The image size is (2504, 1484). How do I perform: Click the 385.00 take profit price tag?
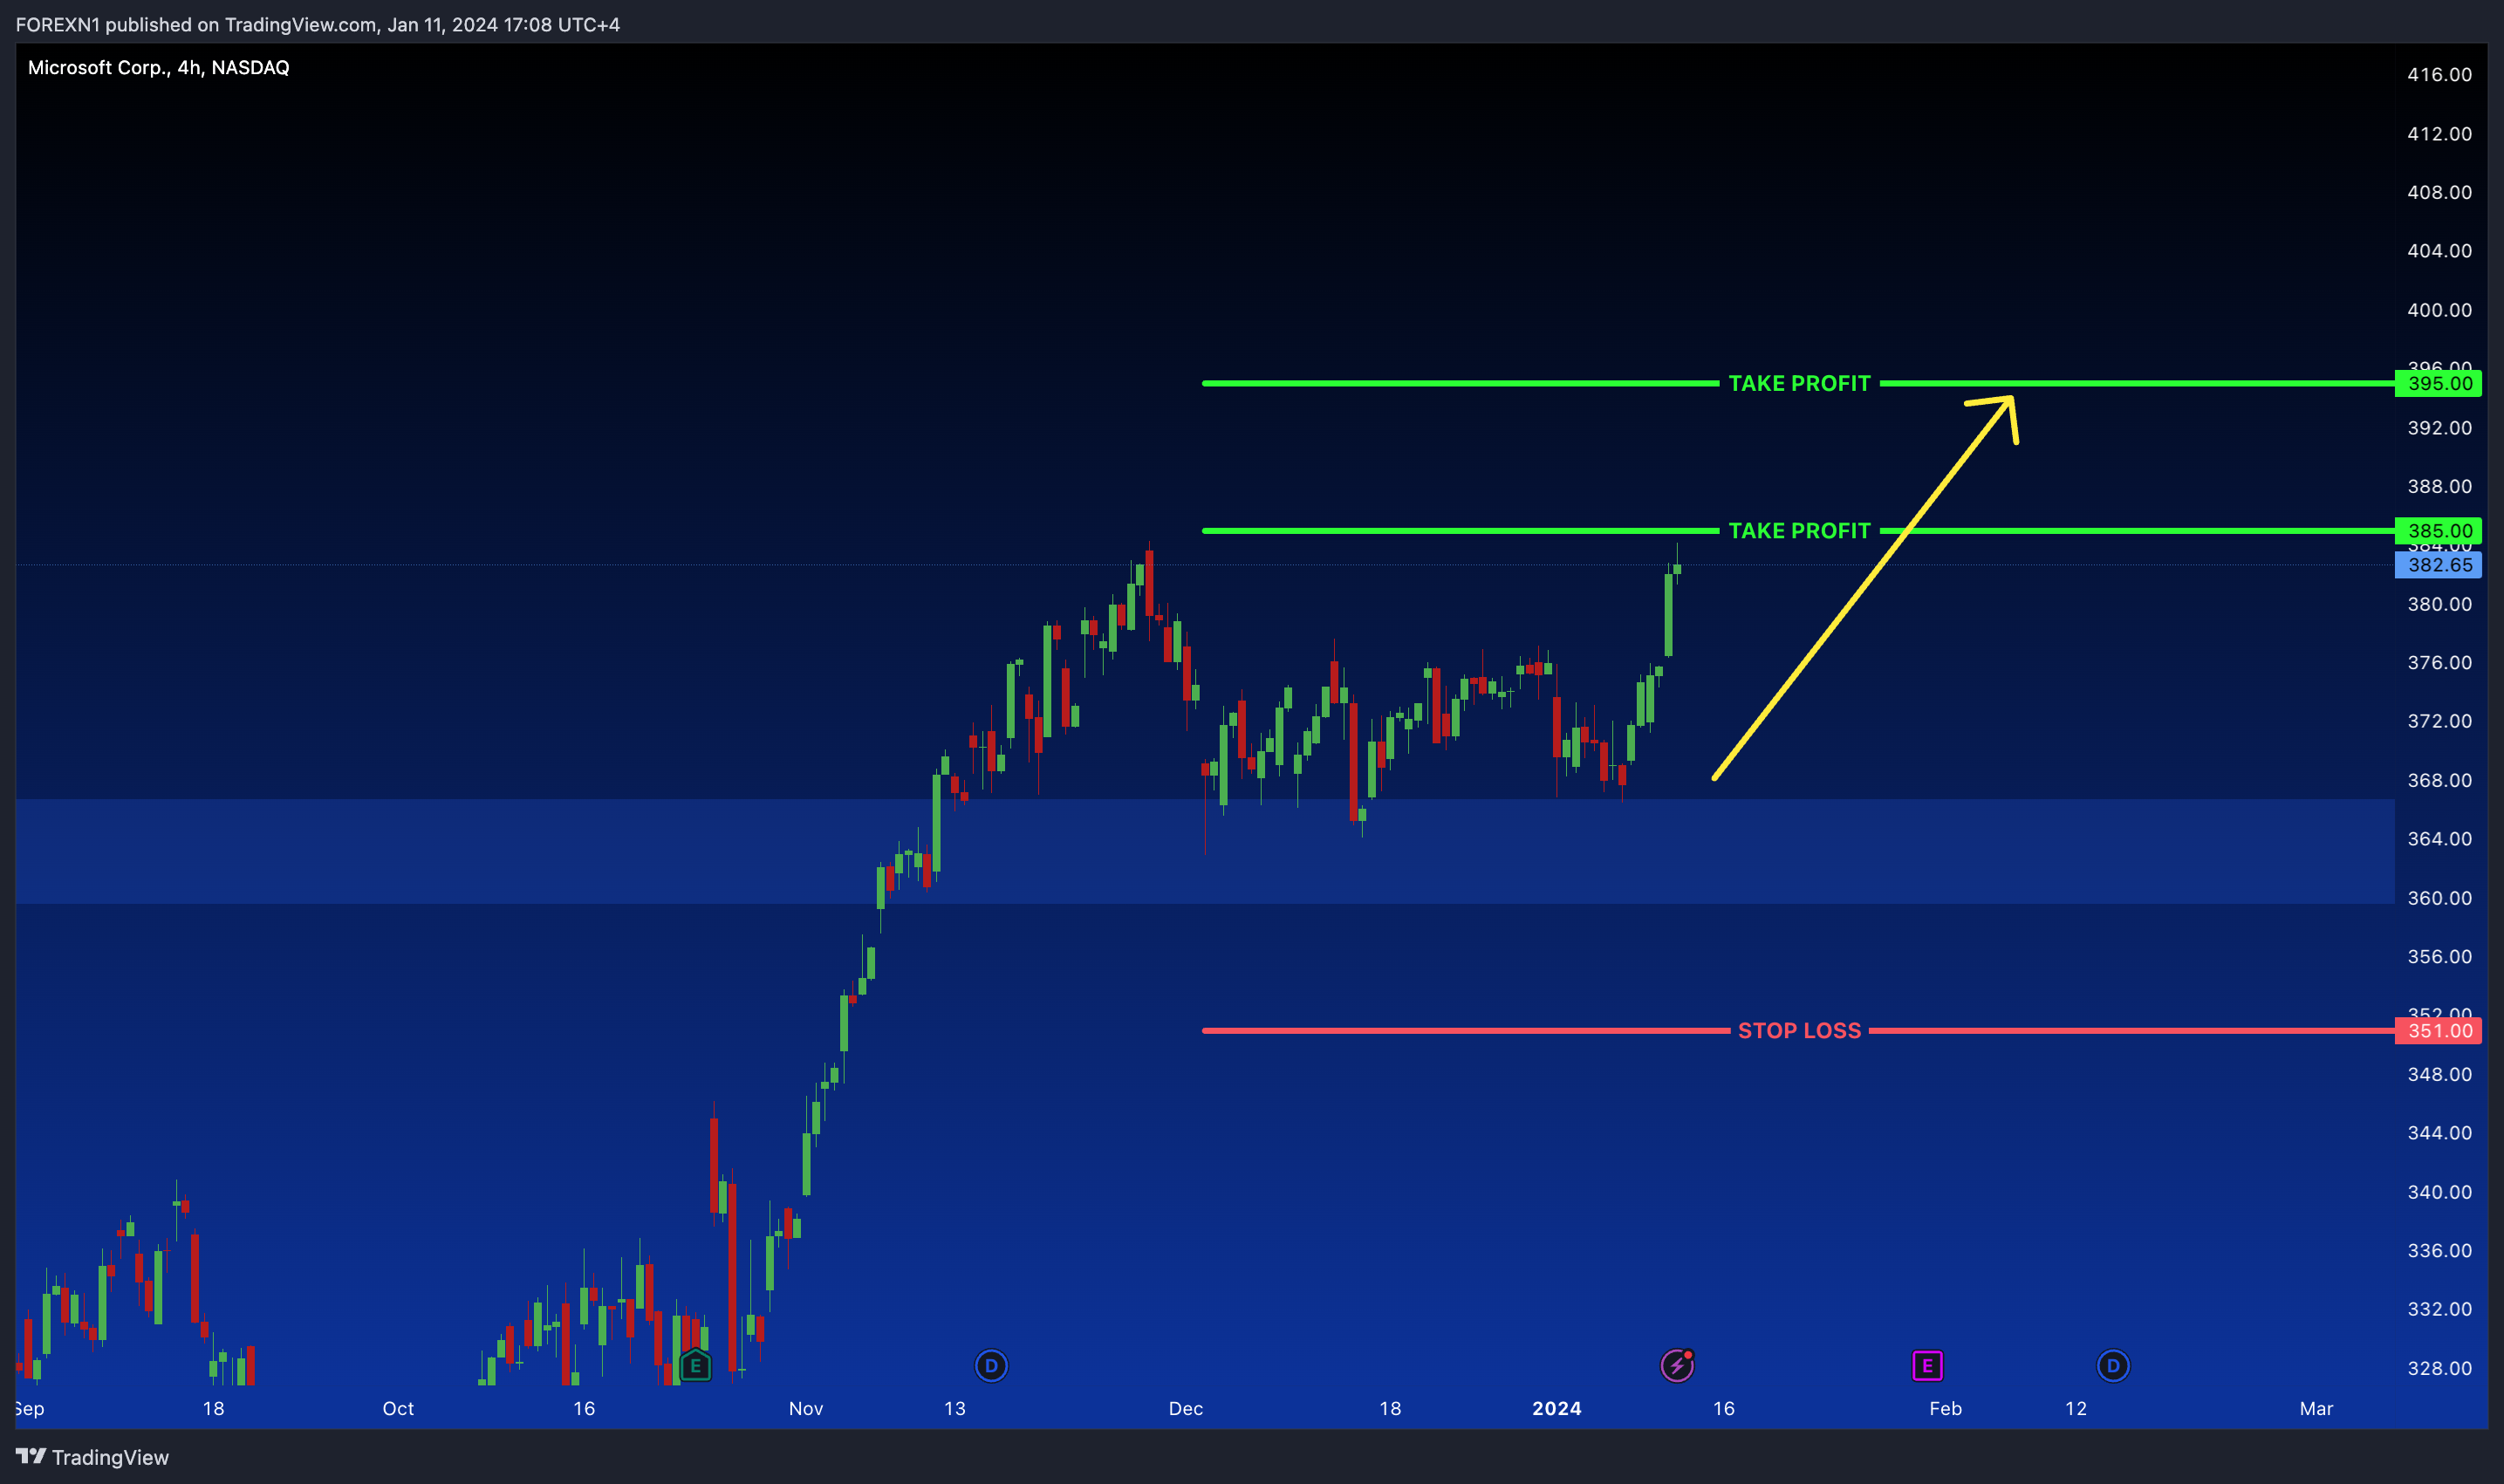click(x=2438, y=530)
